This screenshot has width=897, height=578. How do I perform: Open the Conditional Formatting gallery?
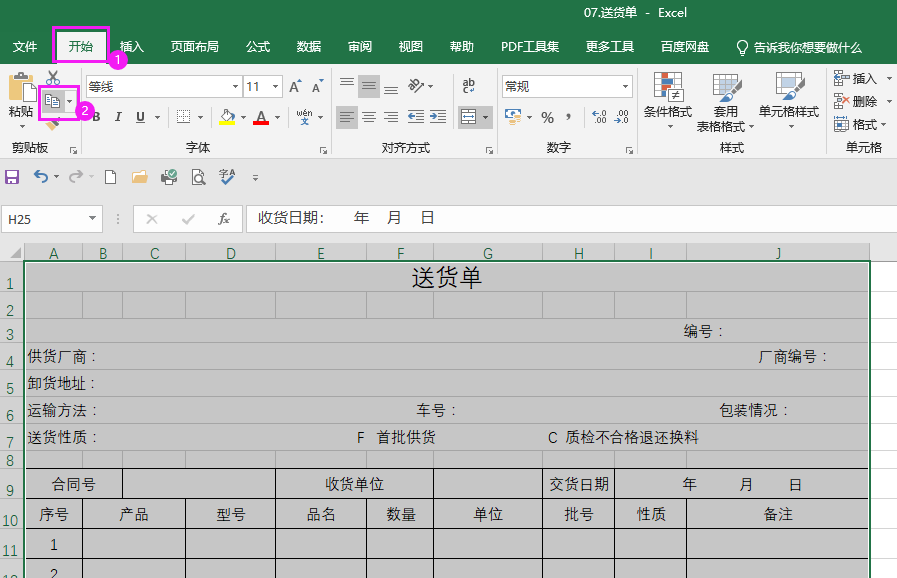tap(668, 100)
